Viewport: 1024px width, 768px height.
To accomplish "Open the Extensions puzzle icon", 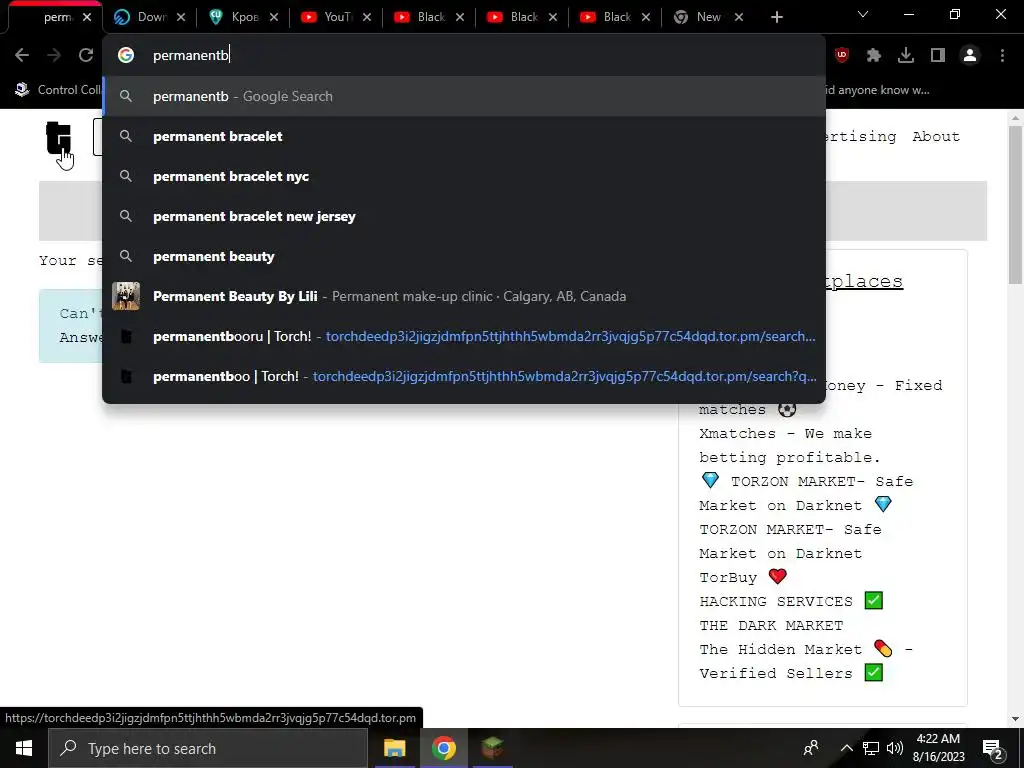I will [874, 56].
